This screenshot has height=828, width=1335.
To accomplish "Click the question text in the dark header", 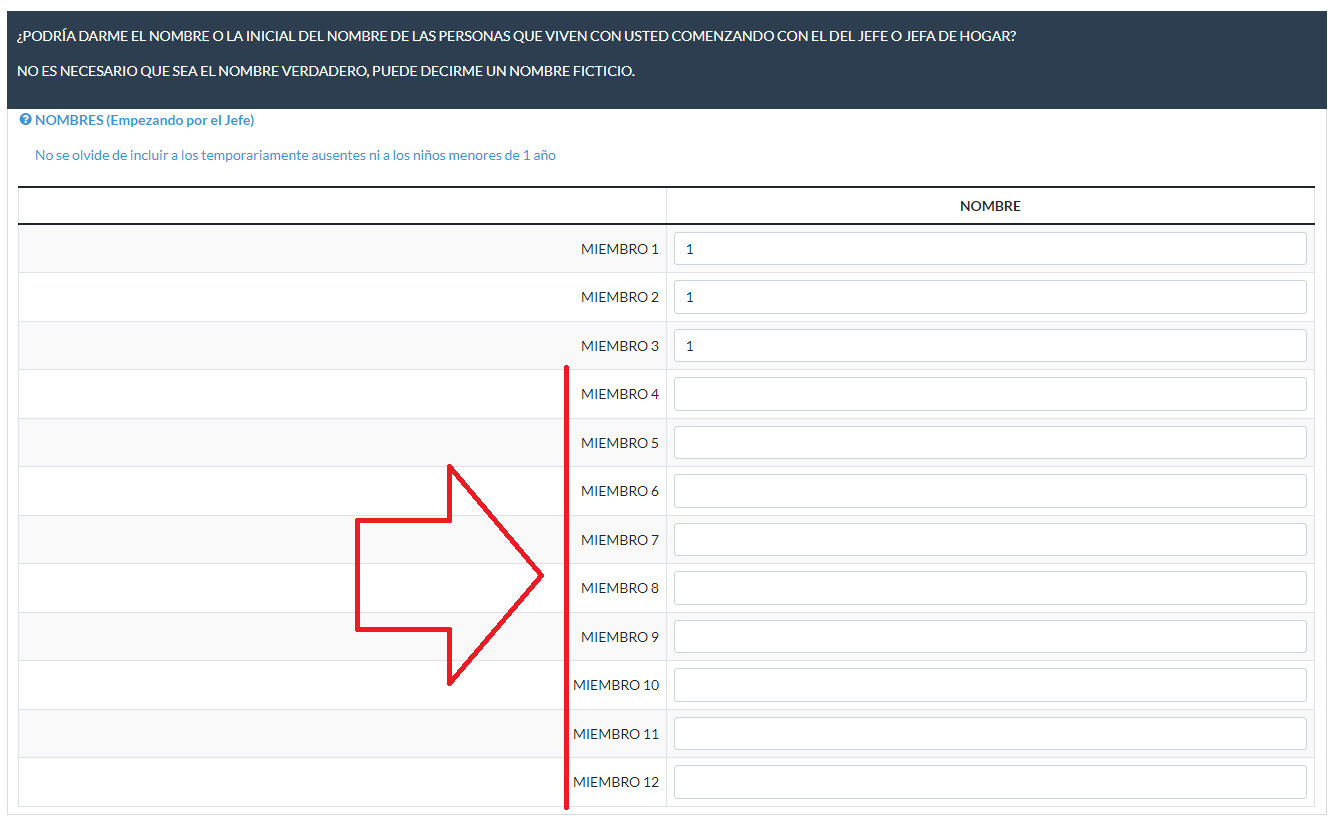I will 516,37.
